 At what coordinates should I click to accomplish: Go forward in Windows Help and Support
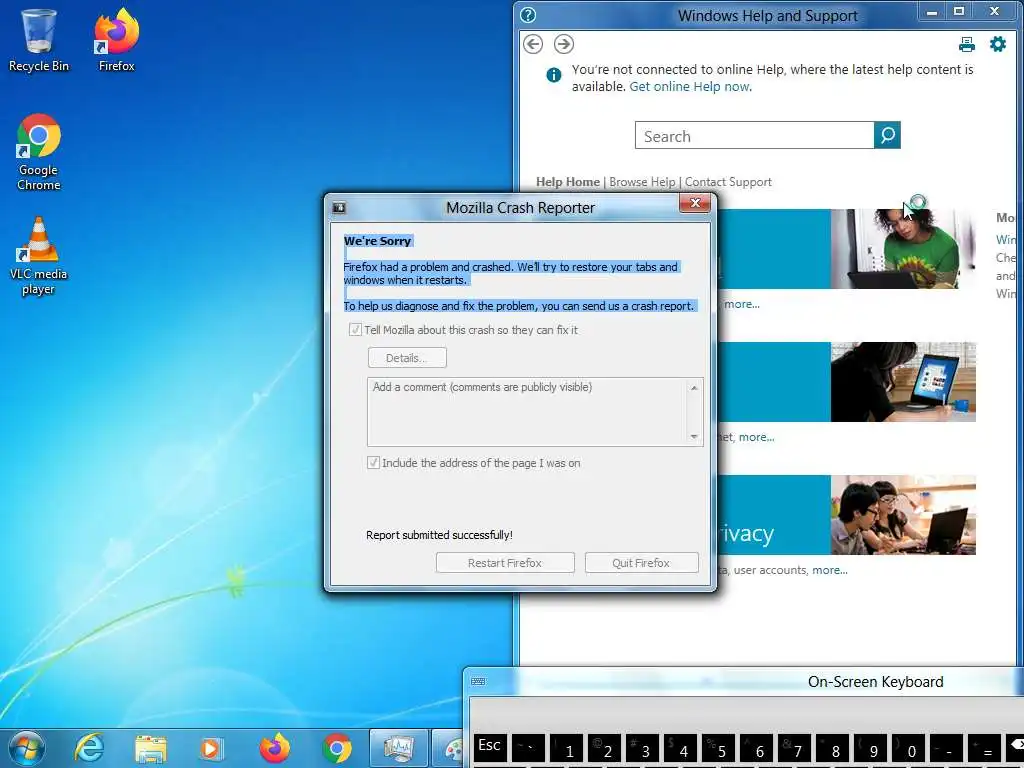click(x=564, y=44)
